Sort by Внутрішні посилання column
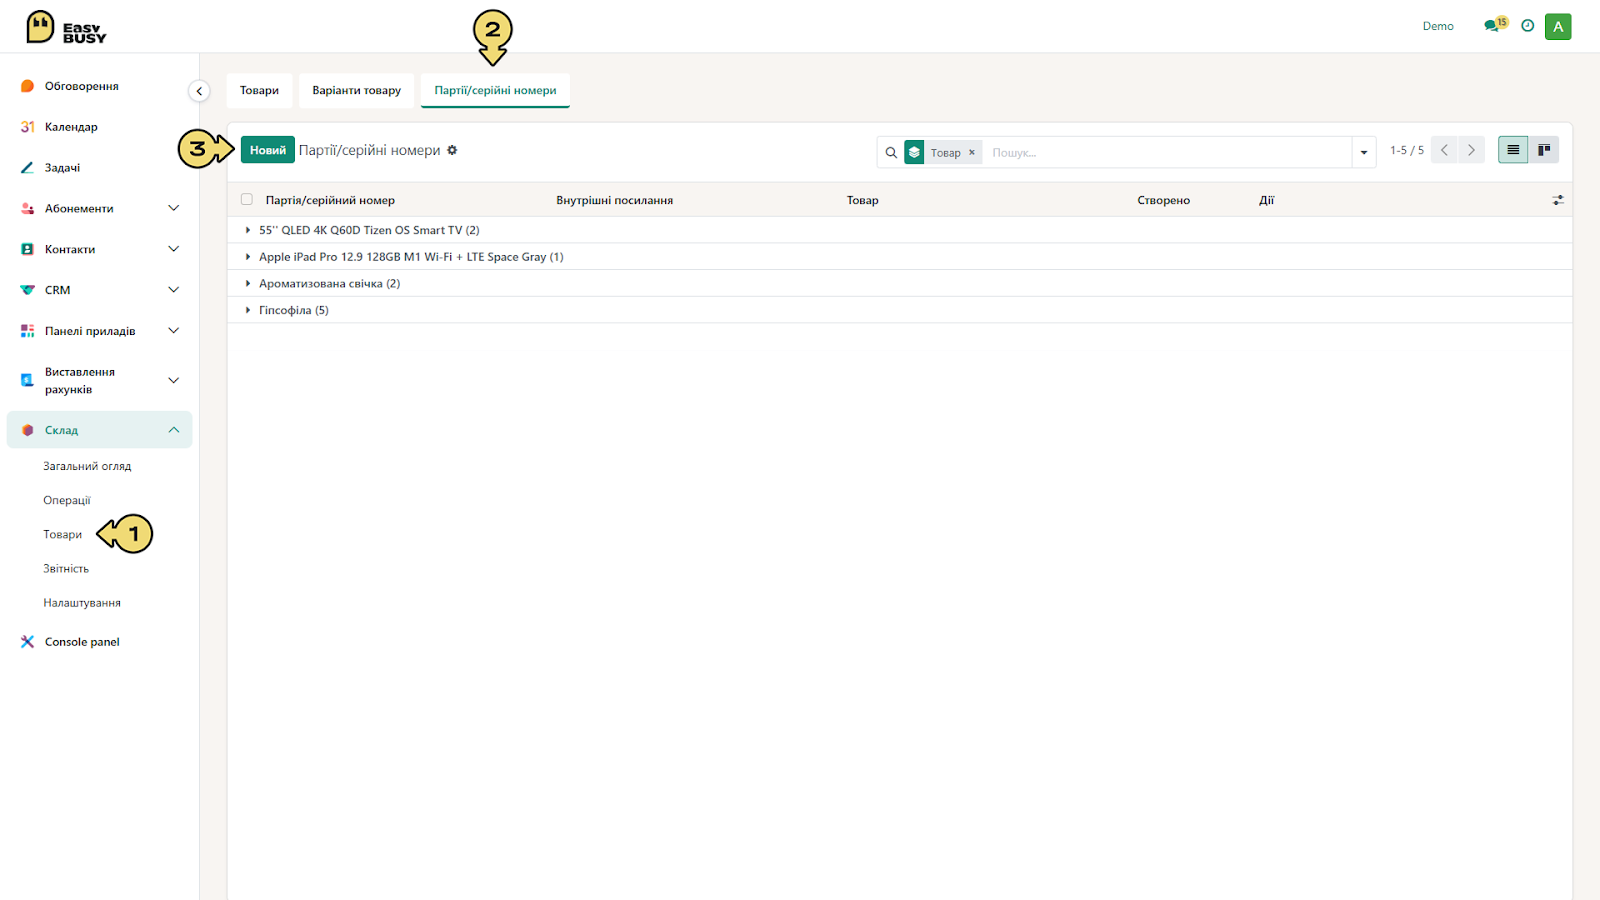 click(614, 200)
